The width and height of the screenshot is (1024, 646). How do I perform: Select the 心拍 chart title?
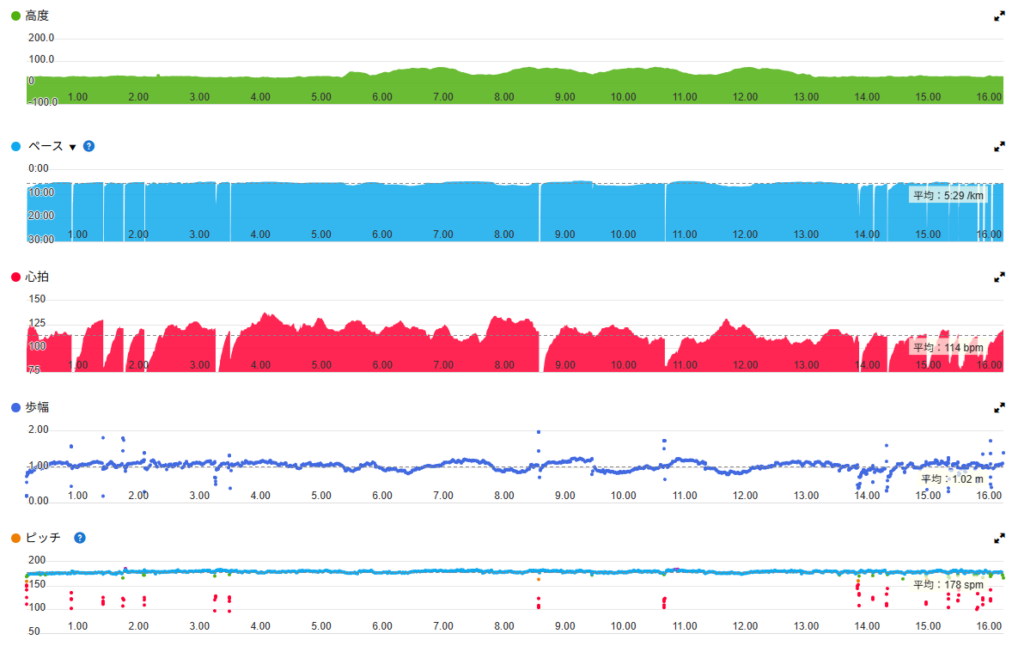tap(38, 276)
